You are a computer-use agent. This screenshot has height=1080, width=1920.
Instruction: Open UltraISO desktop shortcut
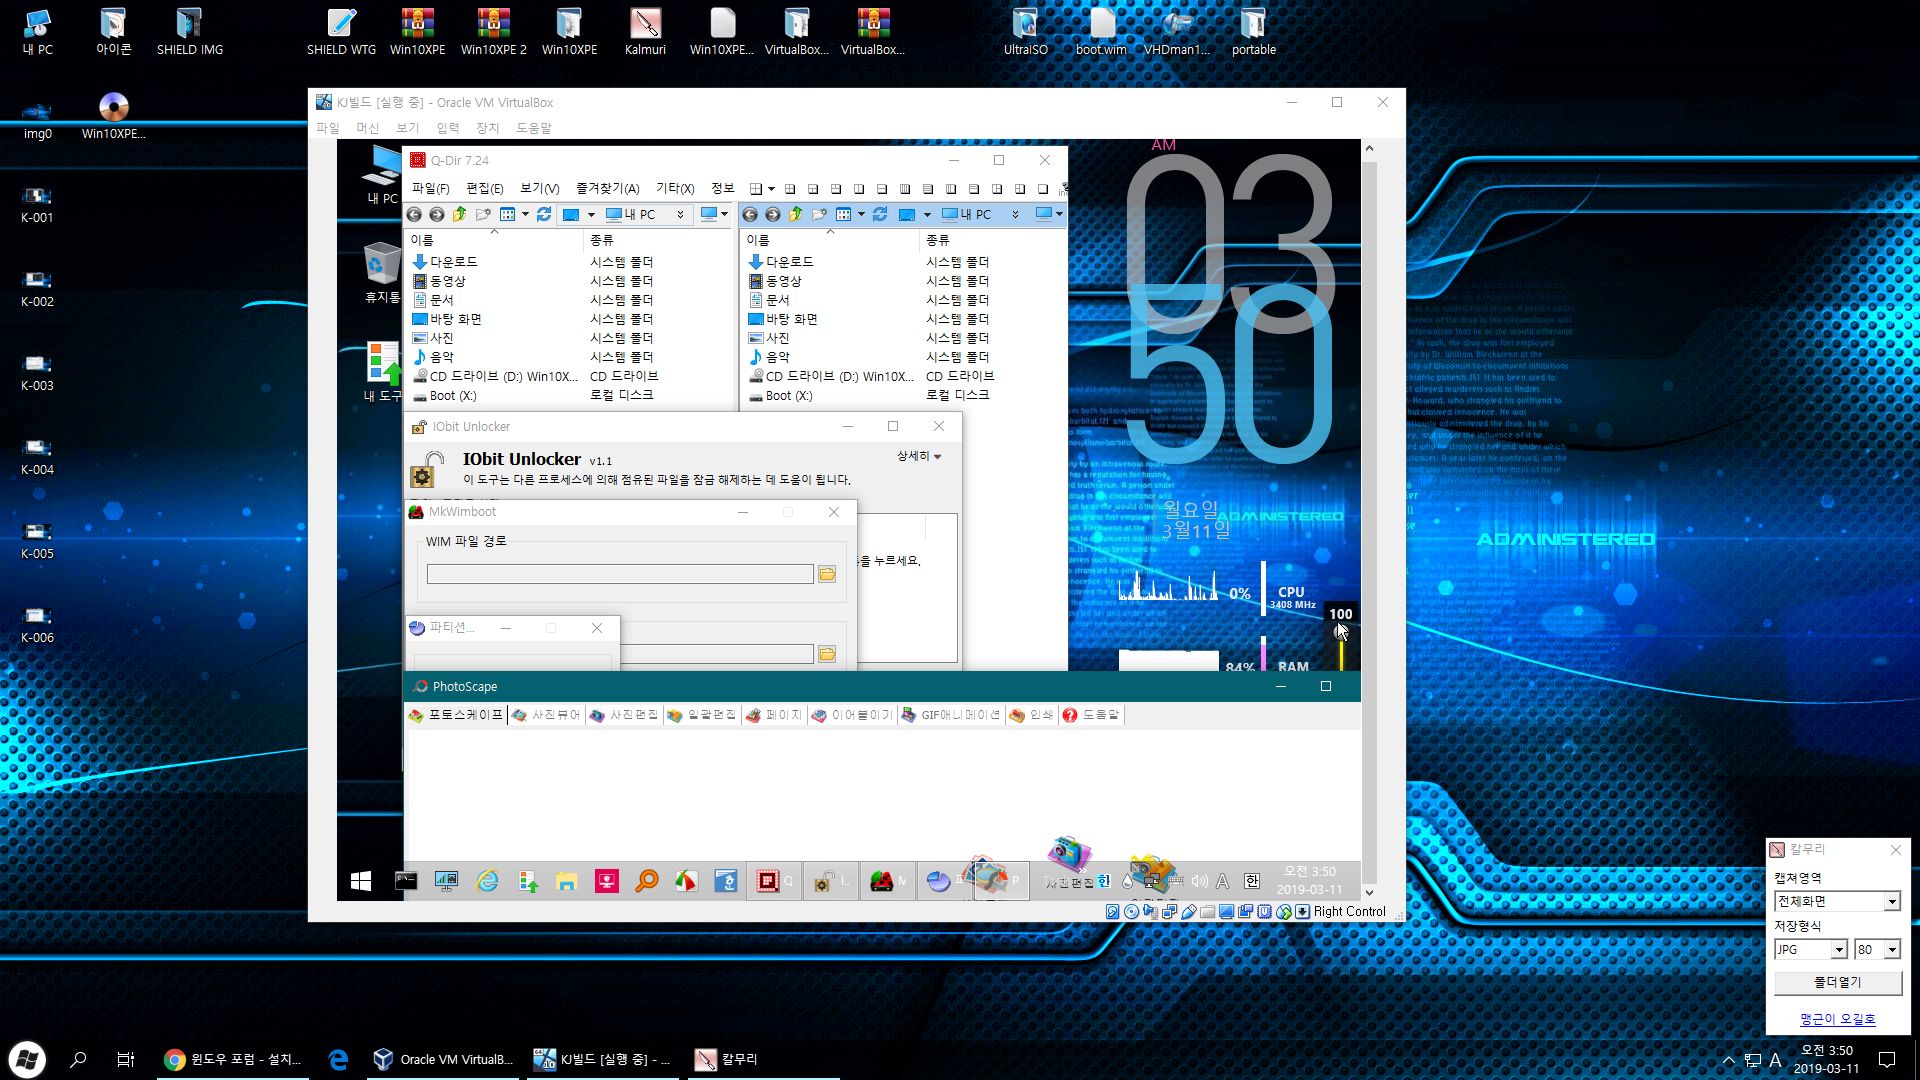point(1025,32)
